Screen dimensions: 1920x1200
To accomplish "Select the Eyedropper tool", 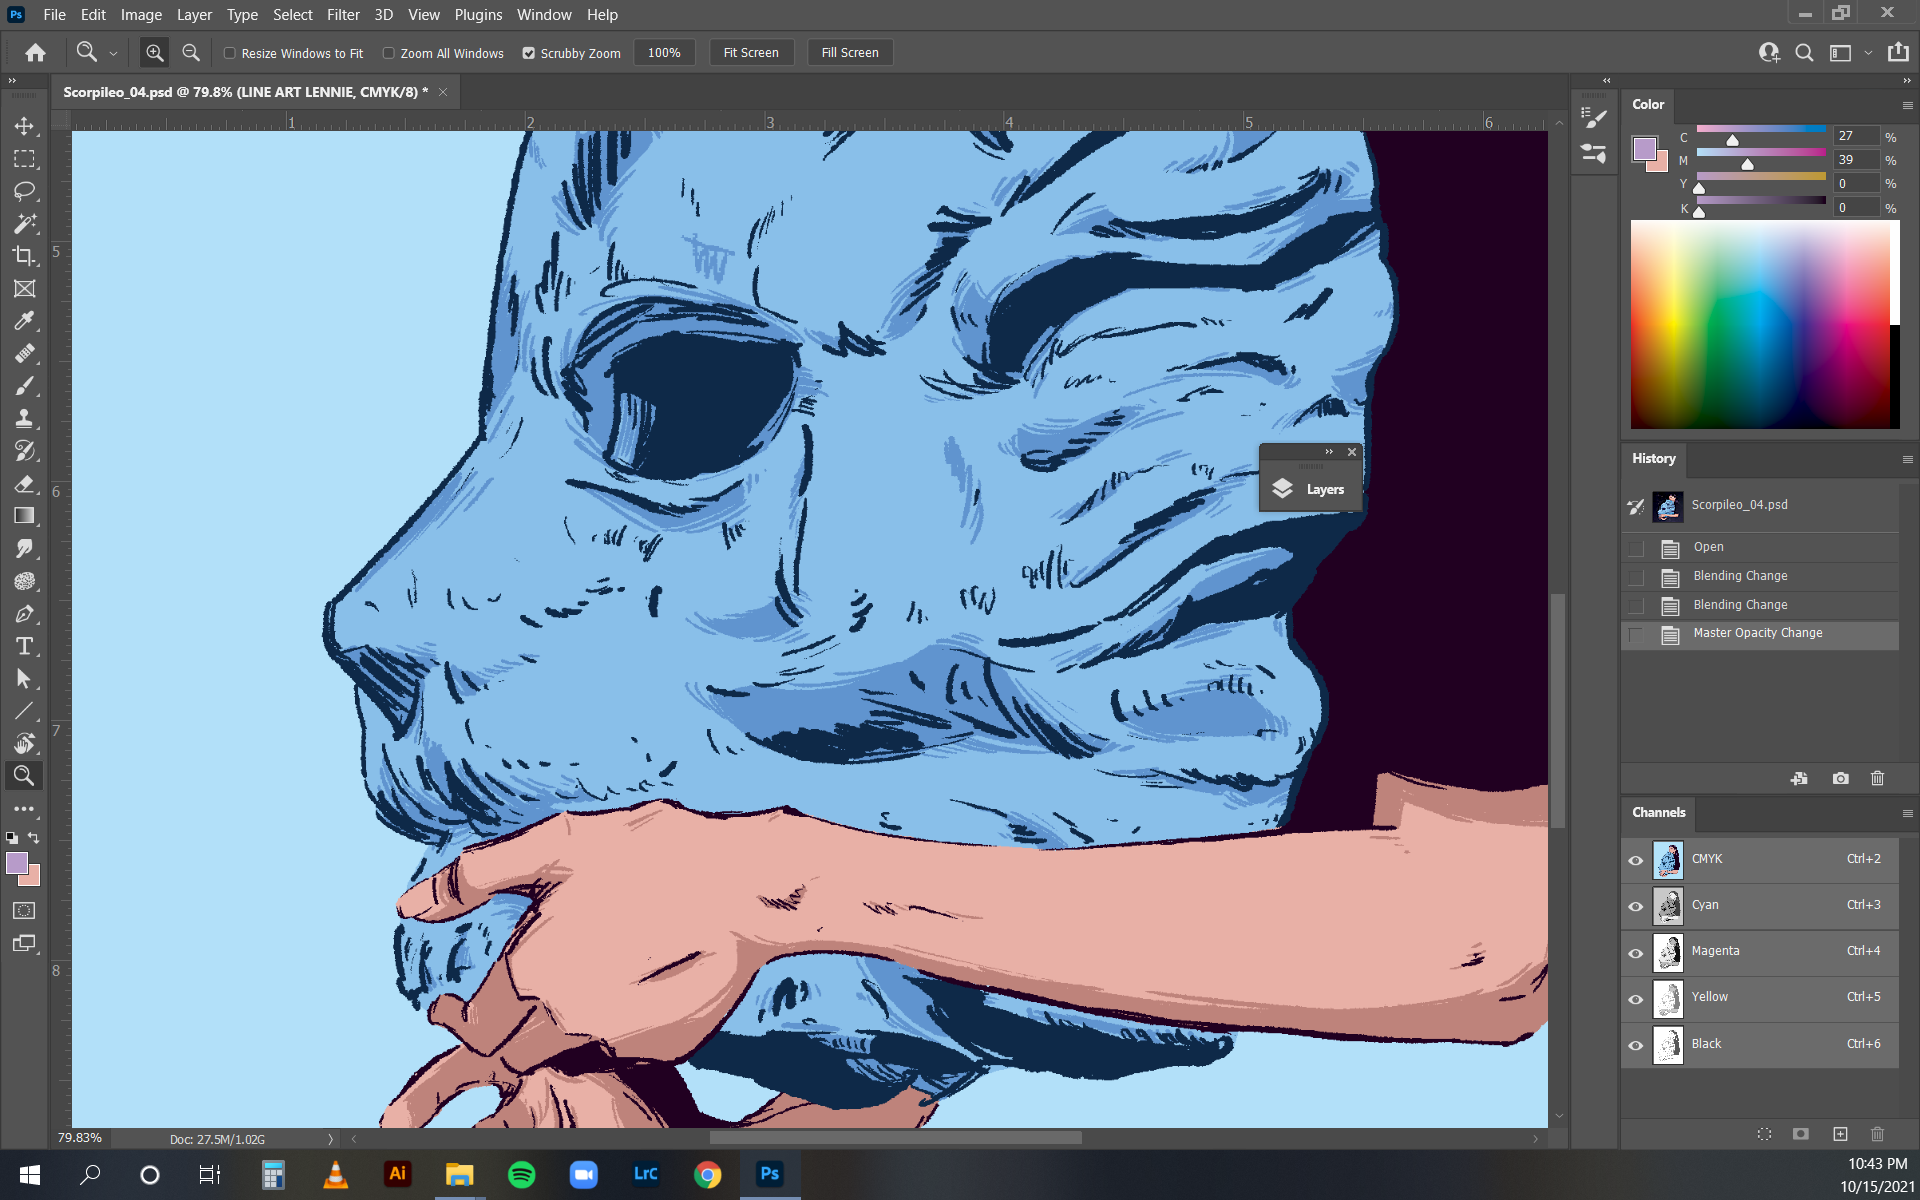I will click(x=24, y=321).
